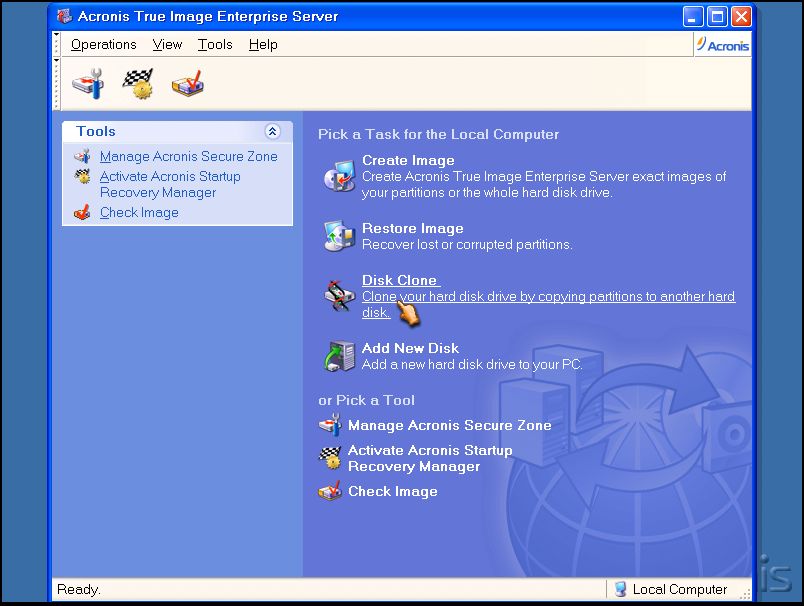Click the Startup Recovery Manager icon in Tools sidebar
Screen dimensions: 804x606
click(x=82, y=177)
